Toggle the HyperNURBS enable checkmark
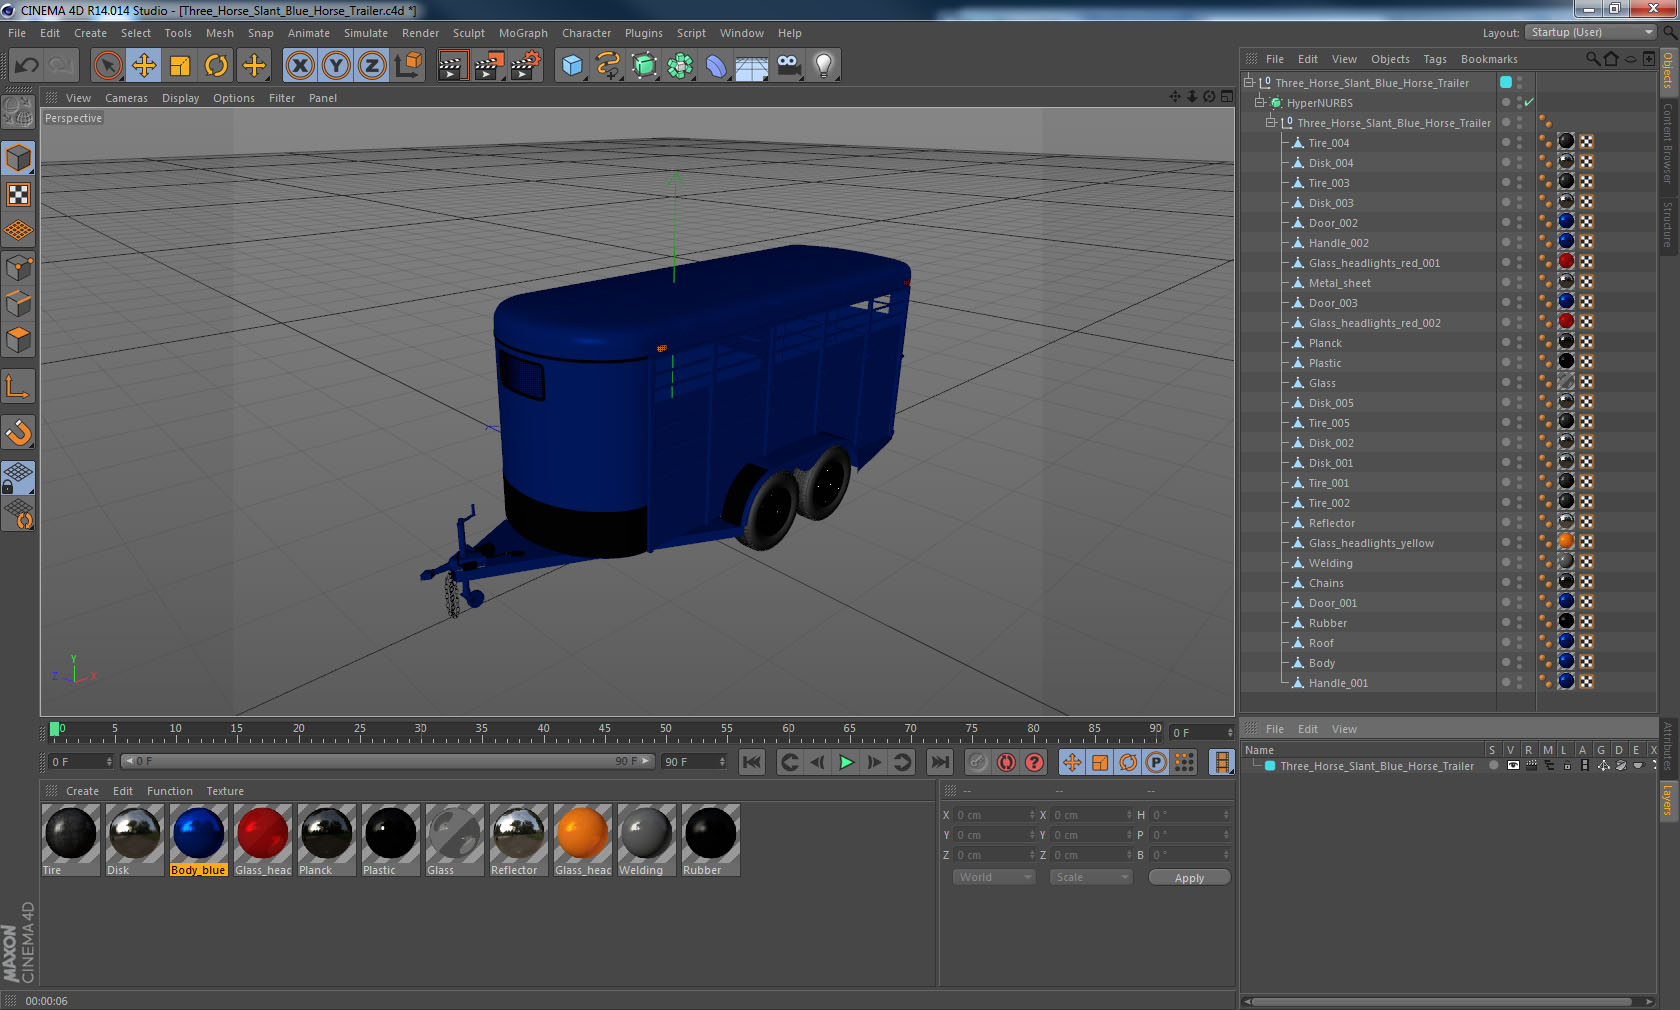Image resolution: width=1680 pixels, height=1010 pixels. click(x=1529, y=102)
